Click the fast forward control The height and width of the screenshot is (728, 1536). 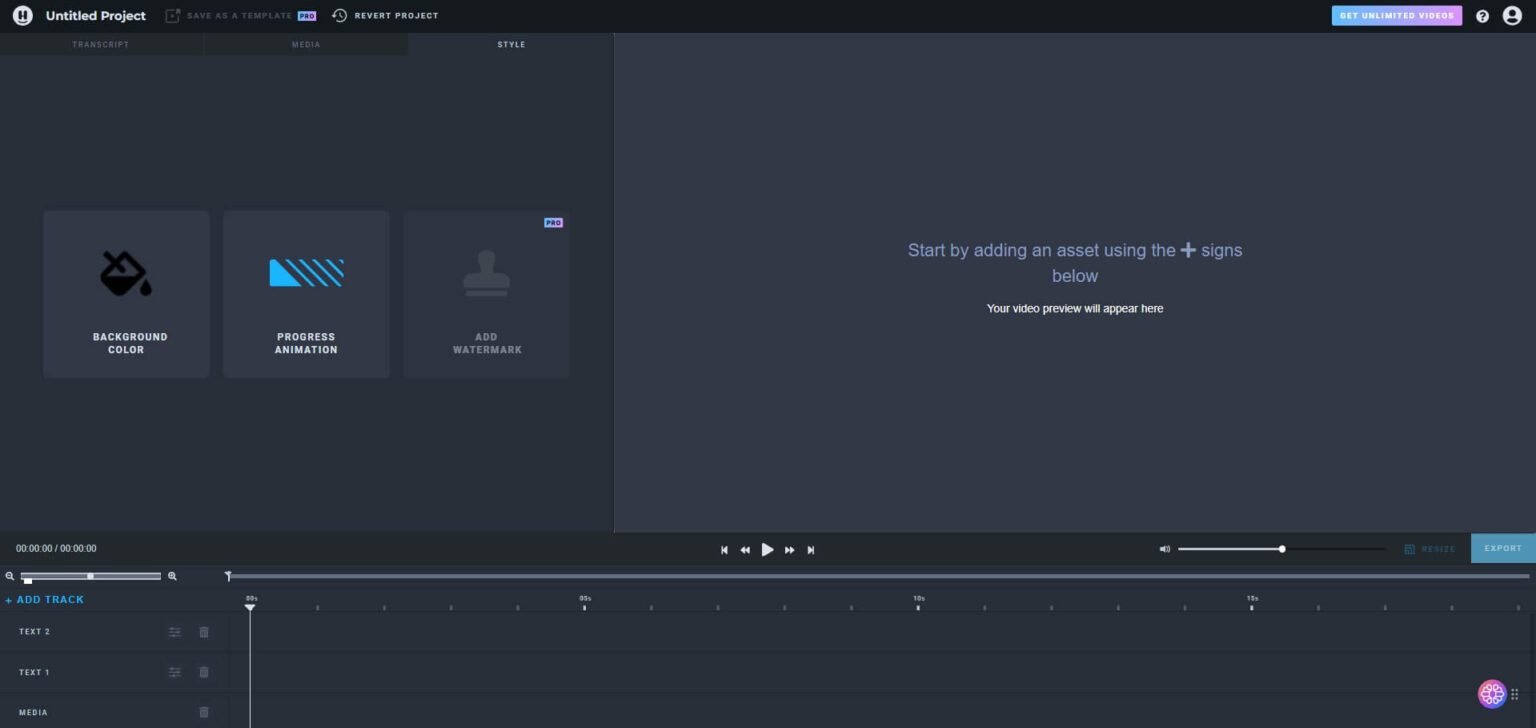click(790, 550)
